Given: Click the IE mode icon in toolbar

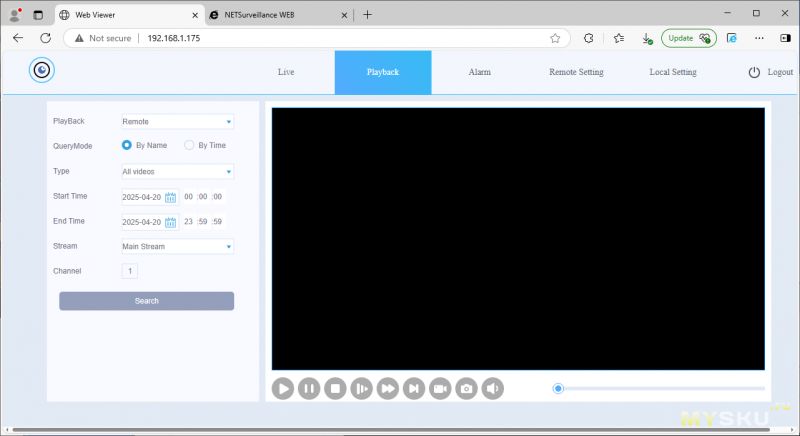Looking at the screenshot, I should click(x=732, y=38).
